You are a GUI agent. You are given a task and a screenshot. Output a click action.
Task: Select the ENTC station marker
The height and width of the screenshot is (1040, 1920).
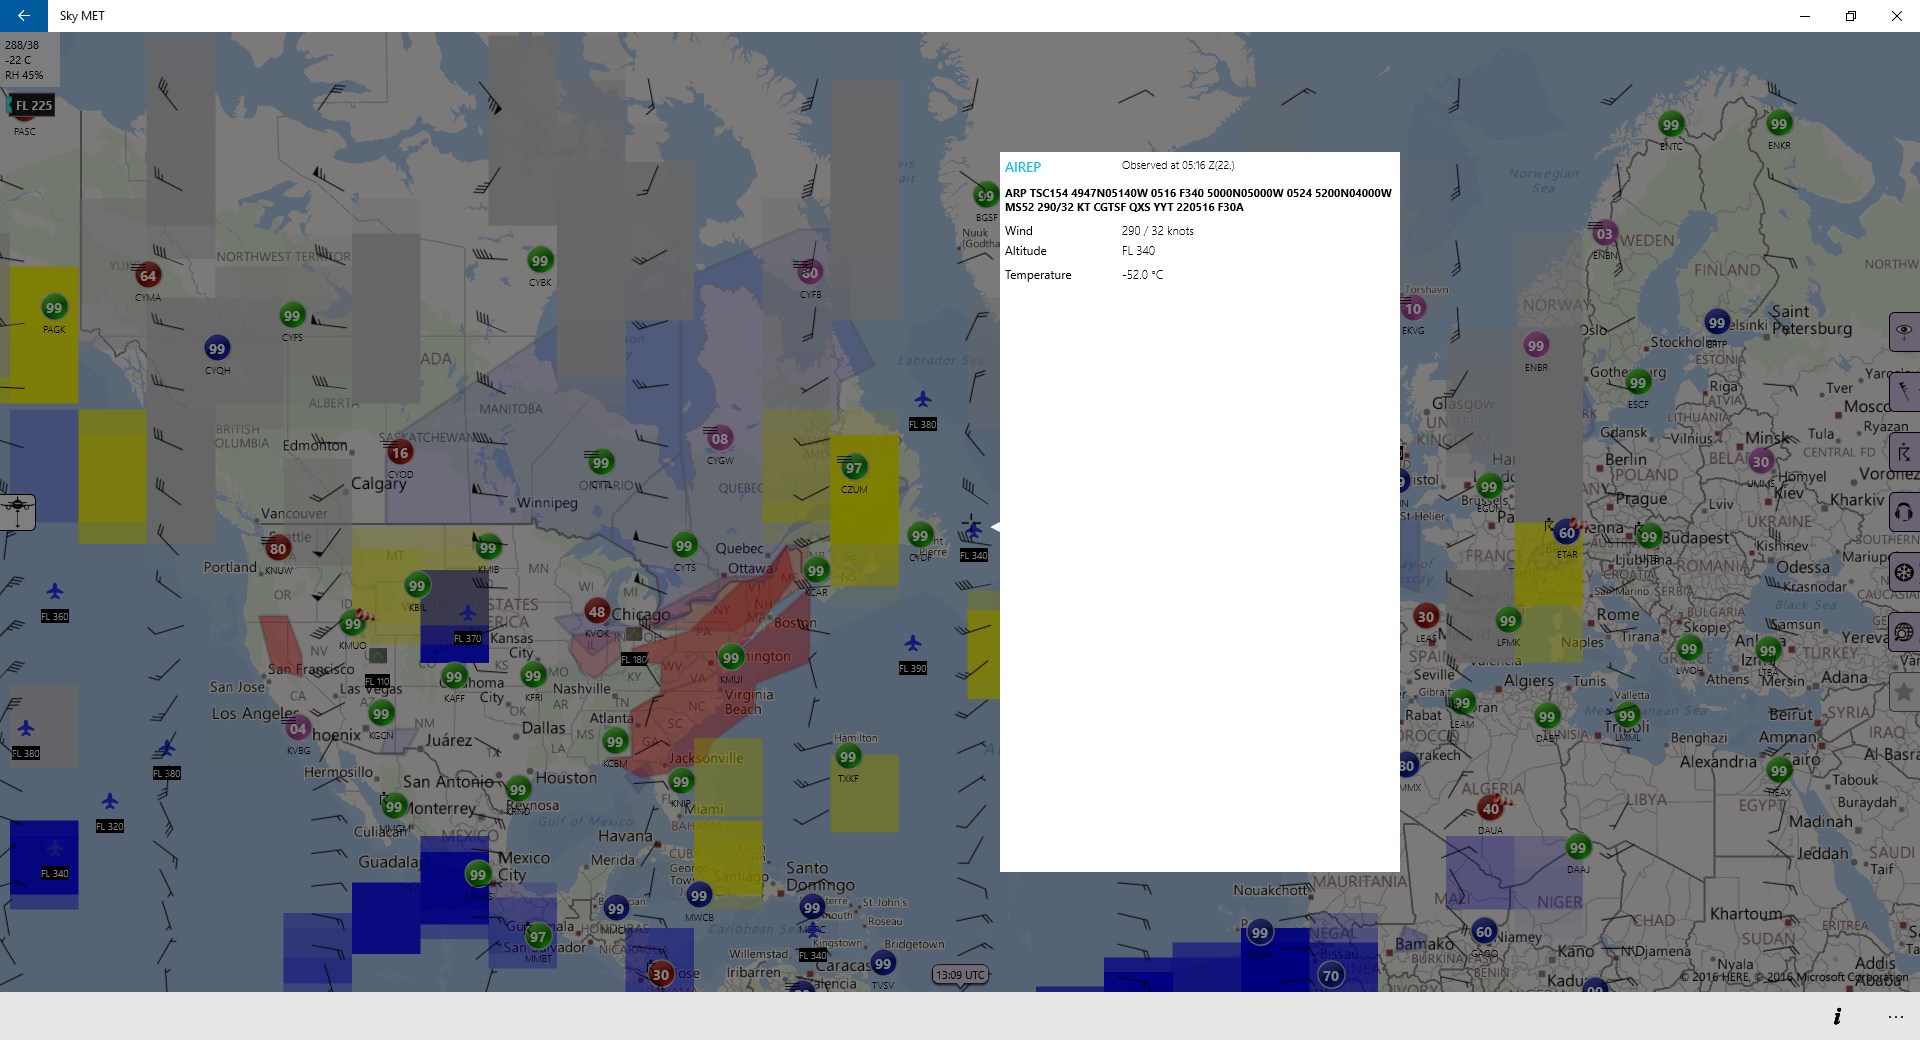pyautogui.click(x=1671, y=125)
